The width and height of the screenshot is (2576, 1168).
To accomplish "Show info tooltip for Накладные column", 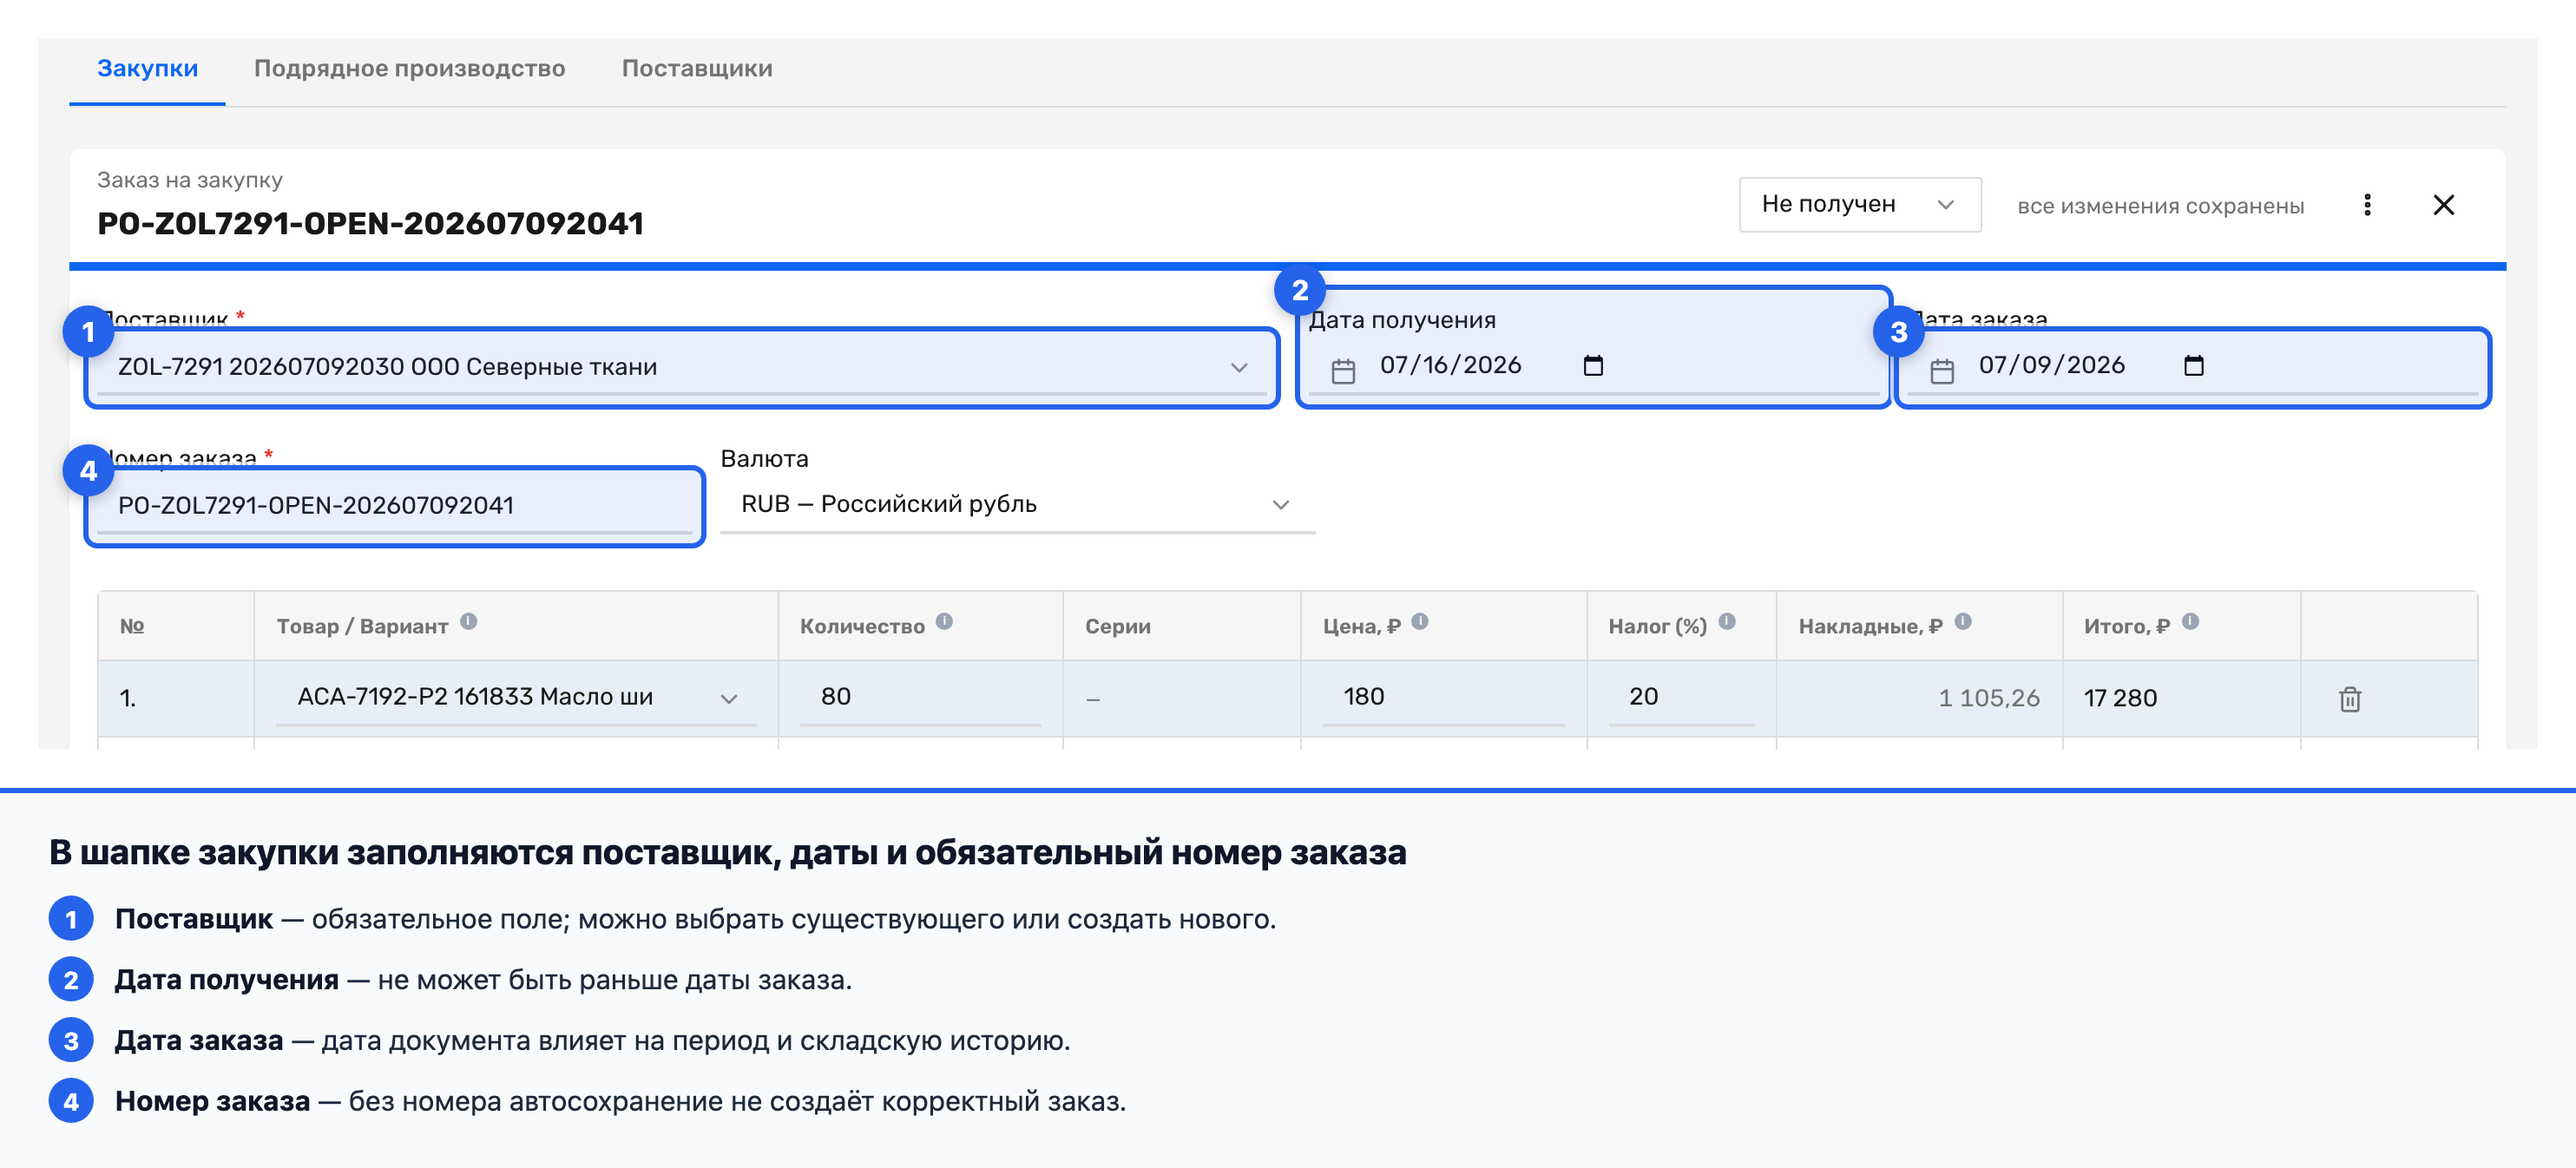I will pyautogui.click(x=1962, y=621).
